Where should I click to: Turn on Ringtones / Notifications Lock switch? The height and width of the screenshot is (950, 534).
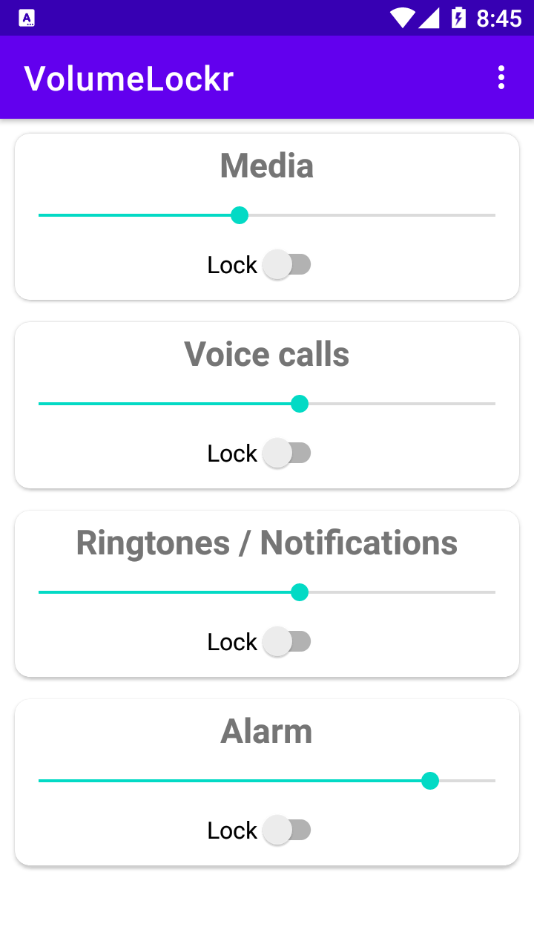(x=287, y=642)
